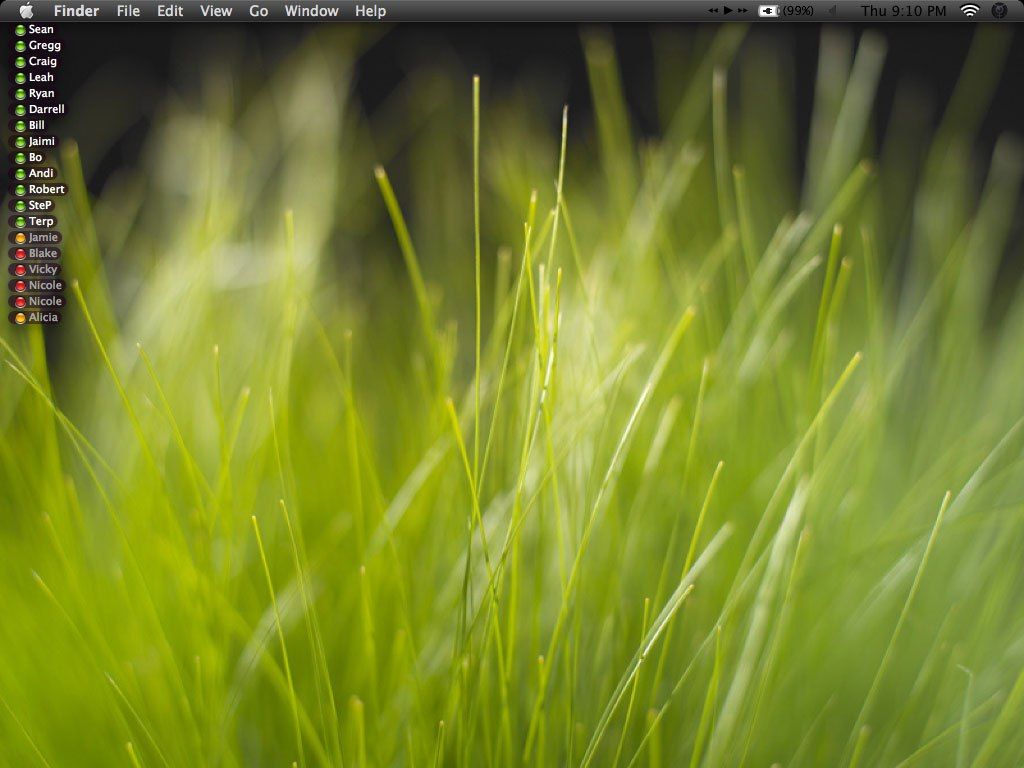Click the Thu 9:10 PM clock
Viewport: 1024px width, 768px height.
903,11
